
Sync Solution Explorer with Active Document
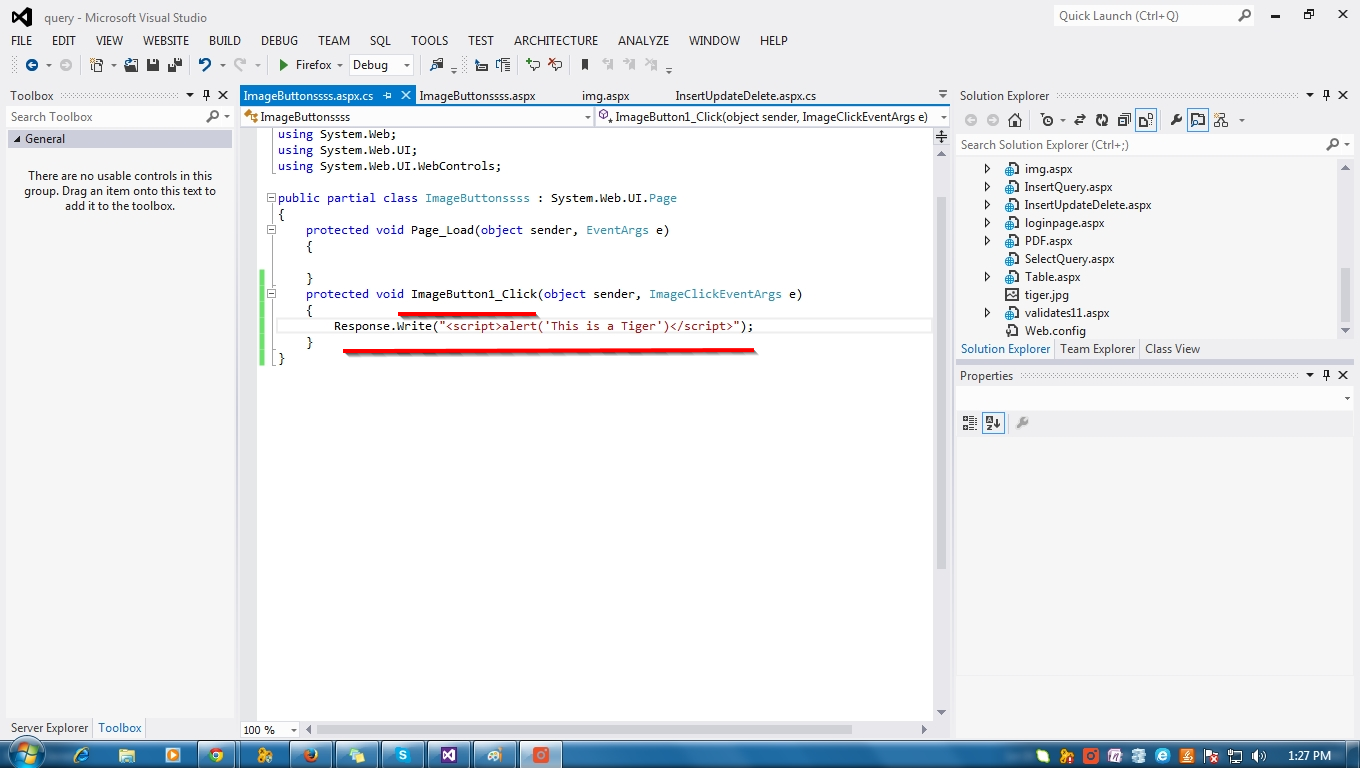click(x=1079, y=120)
